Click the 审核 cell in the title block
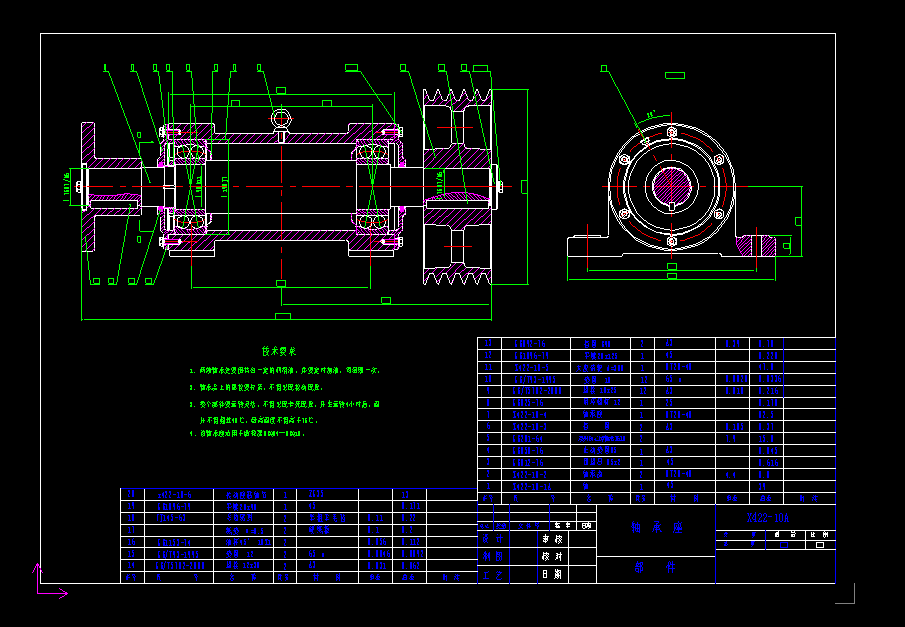Image resolution: width=905 pixels, height=627 pixels. (552, 537)
